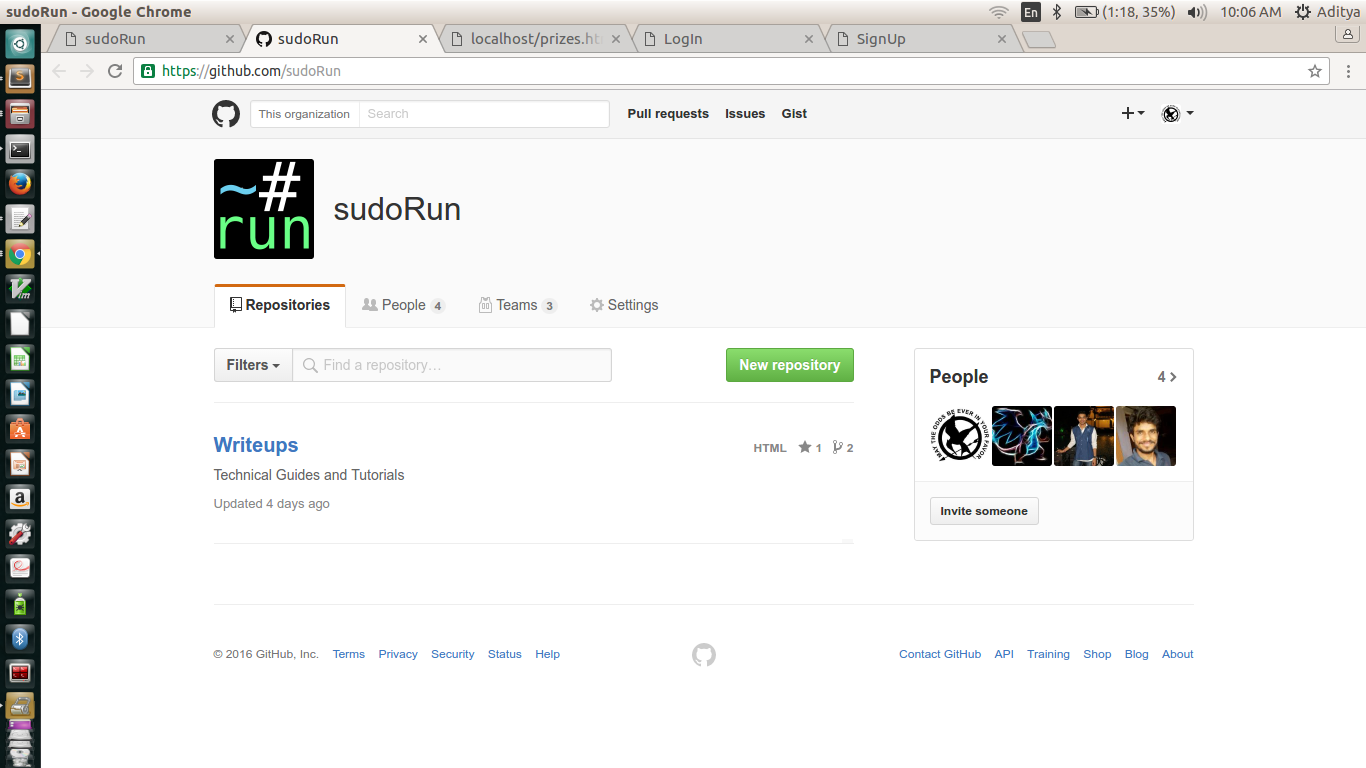Screen dimensions: 1366x768
Task: Open the Vim icon in the dock
Action: 20,289
